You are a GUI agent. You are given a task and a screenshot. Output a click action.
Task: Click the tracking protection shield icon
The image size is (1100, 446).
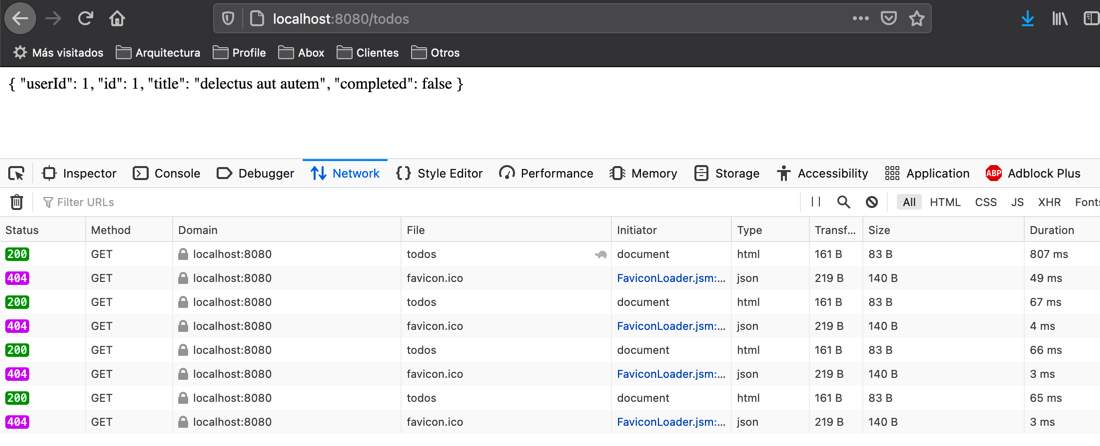coord(228,20)
